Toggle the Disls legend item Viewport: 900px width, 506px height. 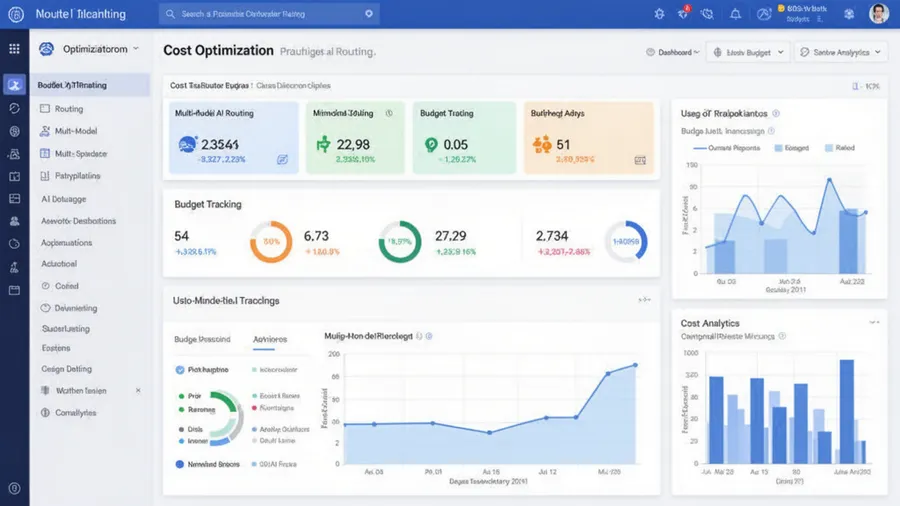click(191, 429)
